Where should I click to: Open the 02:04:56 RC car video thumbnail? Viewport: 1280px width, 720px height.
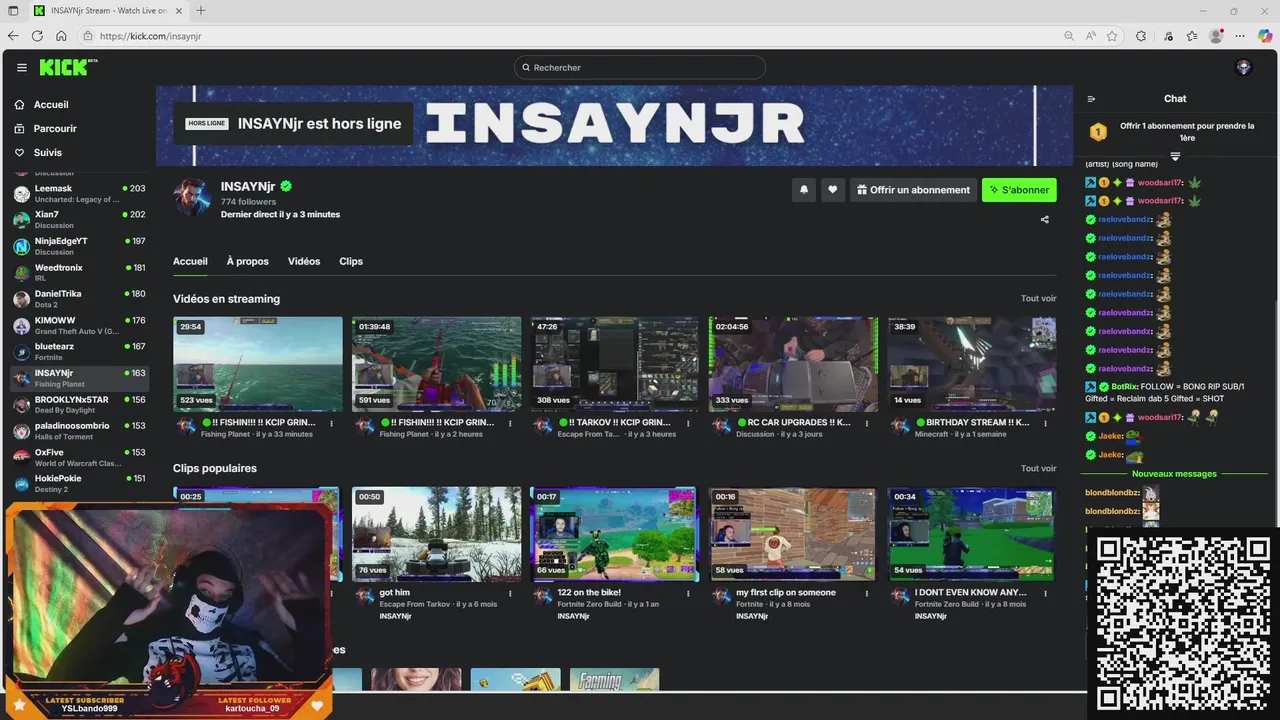(793, 364)
